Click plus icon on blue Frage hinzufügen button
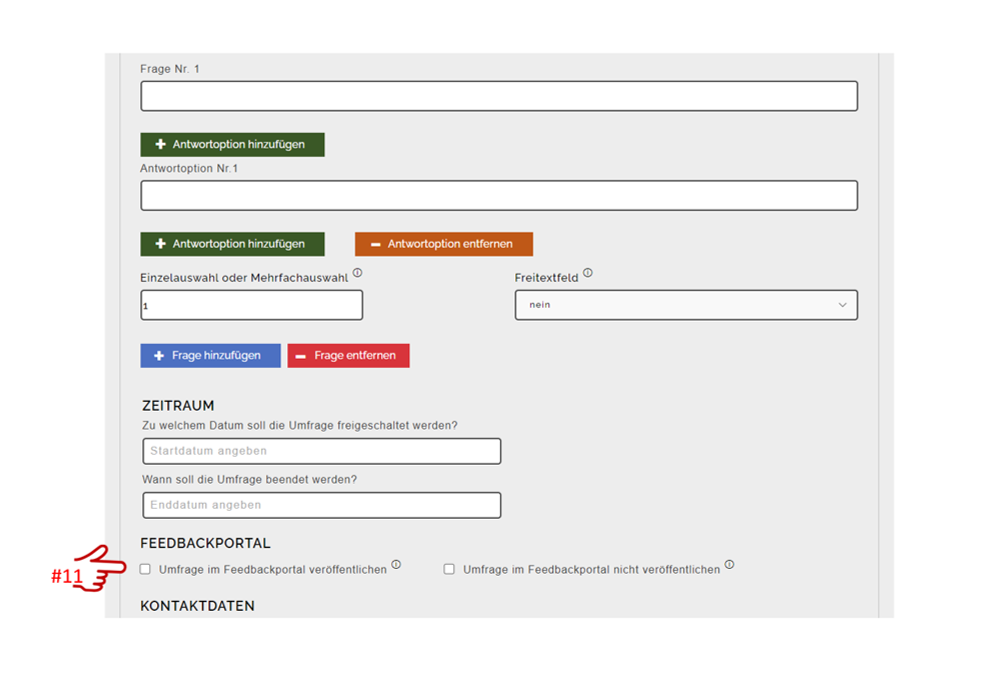Image resolution: width=993 pixels, height=680 pixels. pos(159,356)
